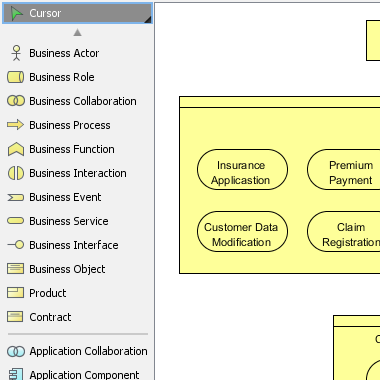The image size is (380, 380).
Task: Click the Contract label
Action: click(50, 317)
